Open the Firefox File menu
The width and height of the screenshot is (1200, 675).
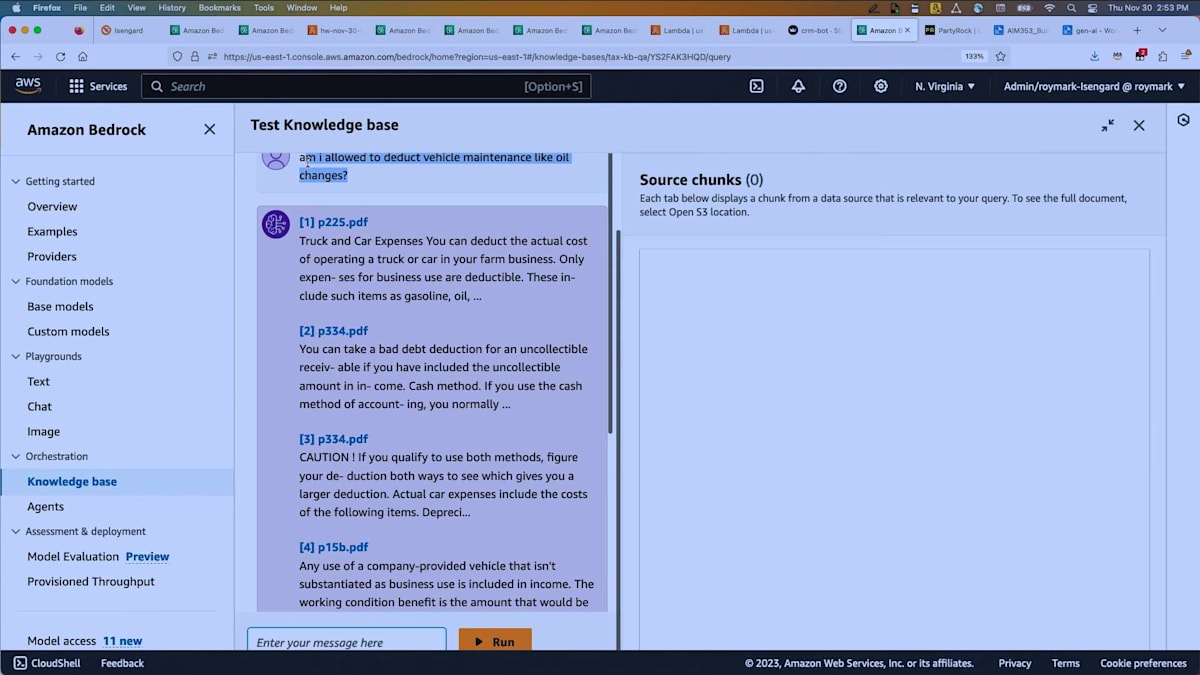click(81, 7)
